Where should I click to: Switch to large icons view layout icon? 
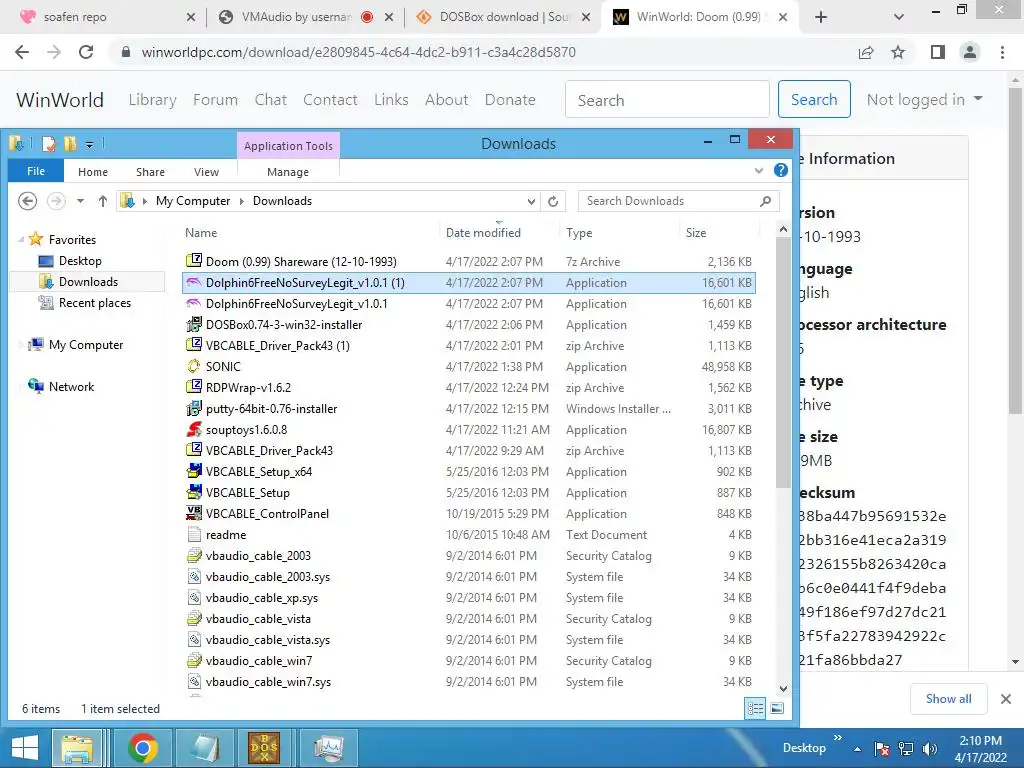pyautogui.click(x=777, y=709)
